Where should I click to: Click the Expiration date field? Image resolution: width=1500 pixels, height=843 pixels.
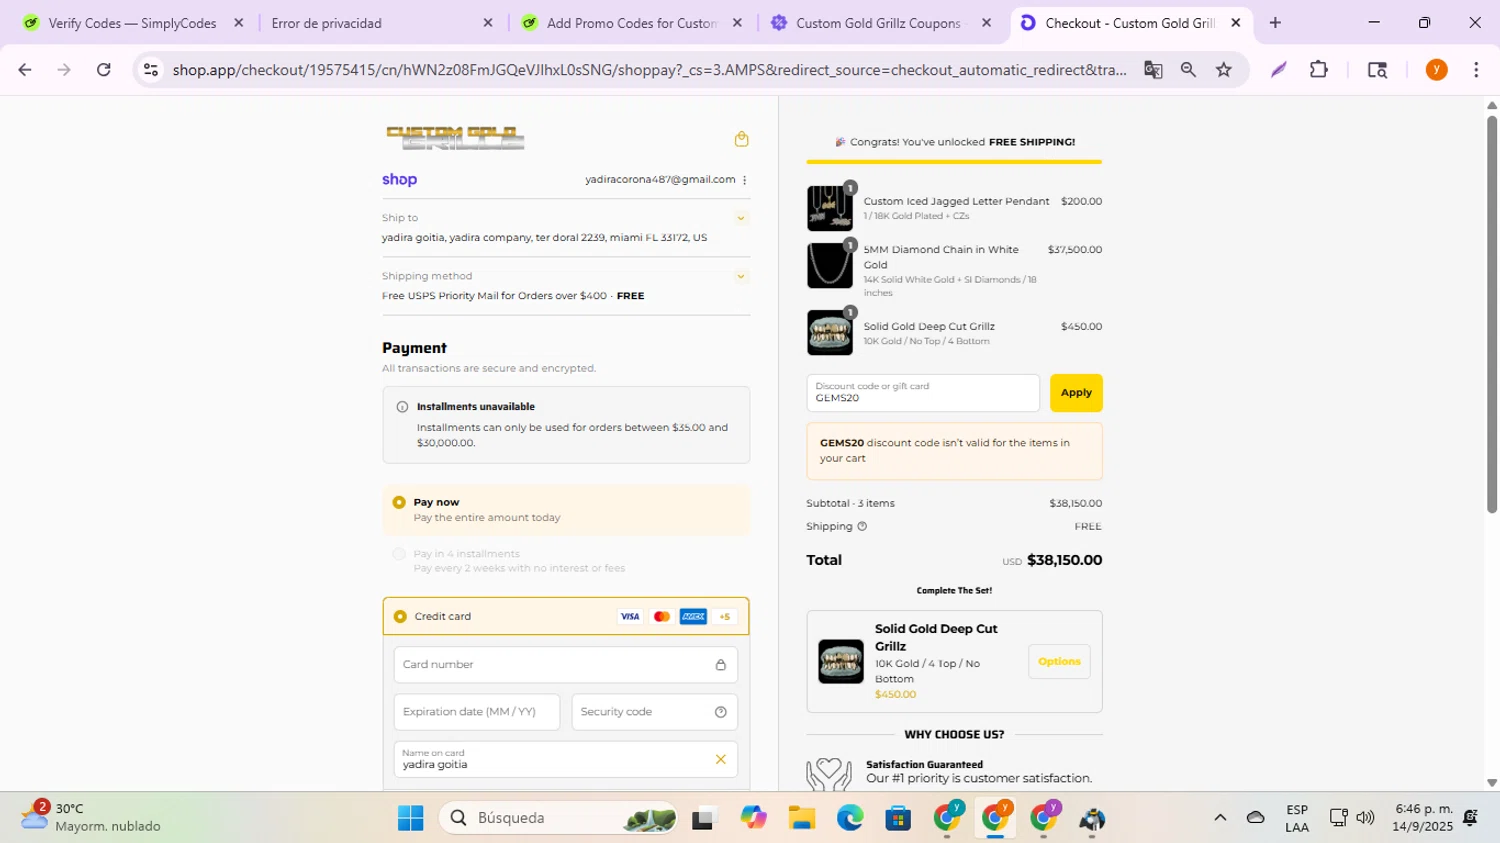click(477, 712)
